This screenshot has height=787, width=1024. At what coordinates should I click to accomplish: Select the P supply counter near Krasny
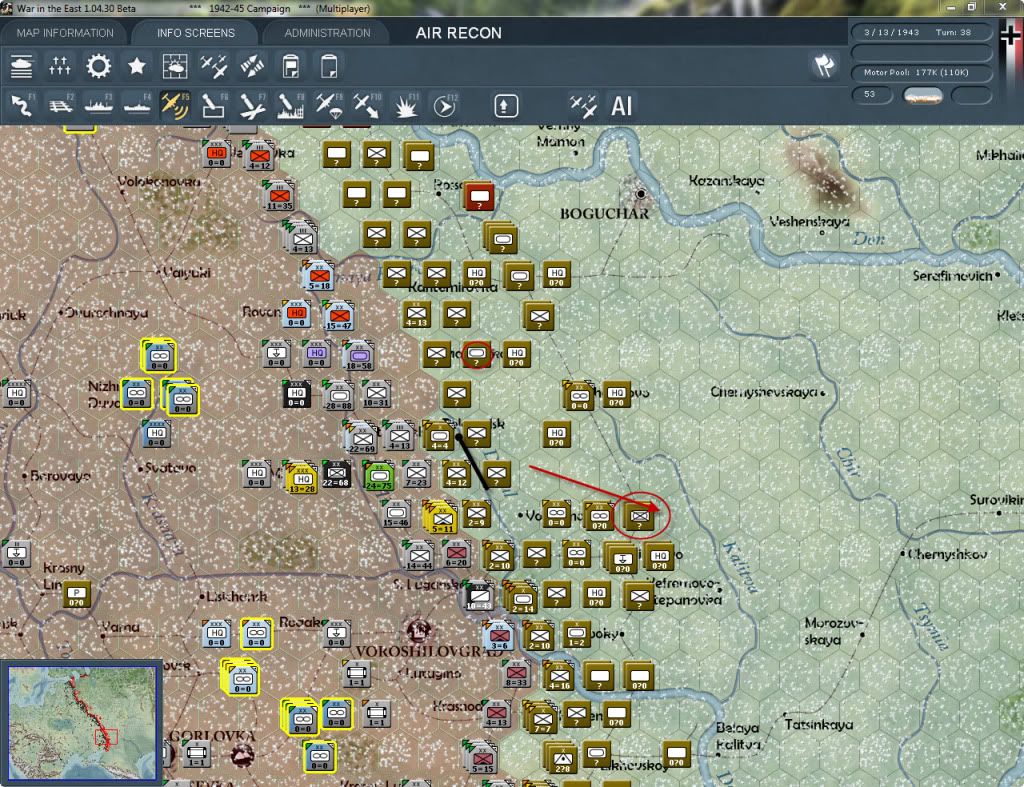click(x=76, y=594)
